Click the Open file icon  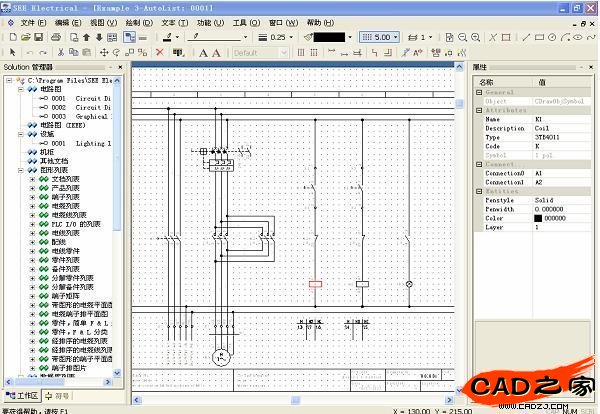tap(24, 37)
